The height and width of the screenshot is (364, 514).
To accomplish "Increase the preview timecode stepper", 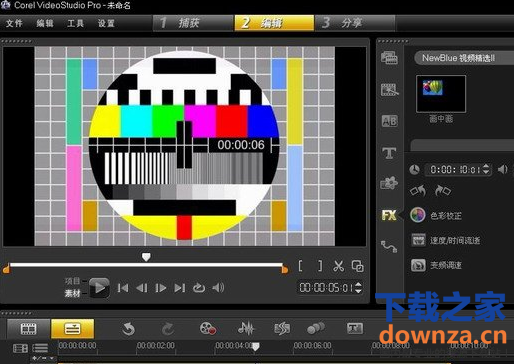I will pos(358,284).
